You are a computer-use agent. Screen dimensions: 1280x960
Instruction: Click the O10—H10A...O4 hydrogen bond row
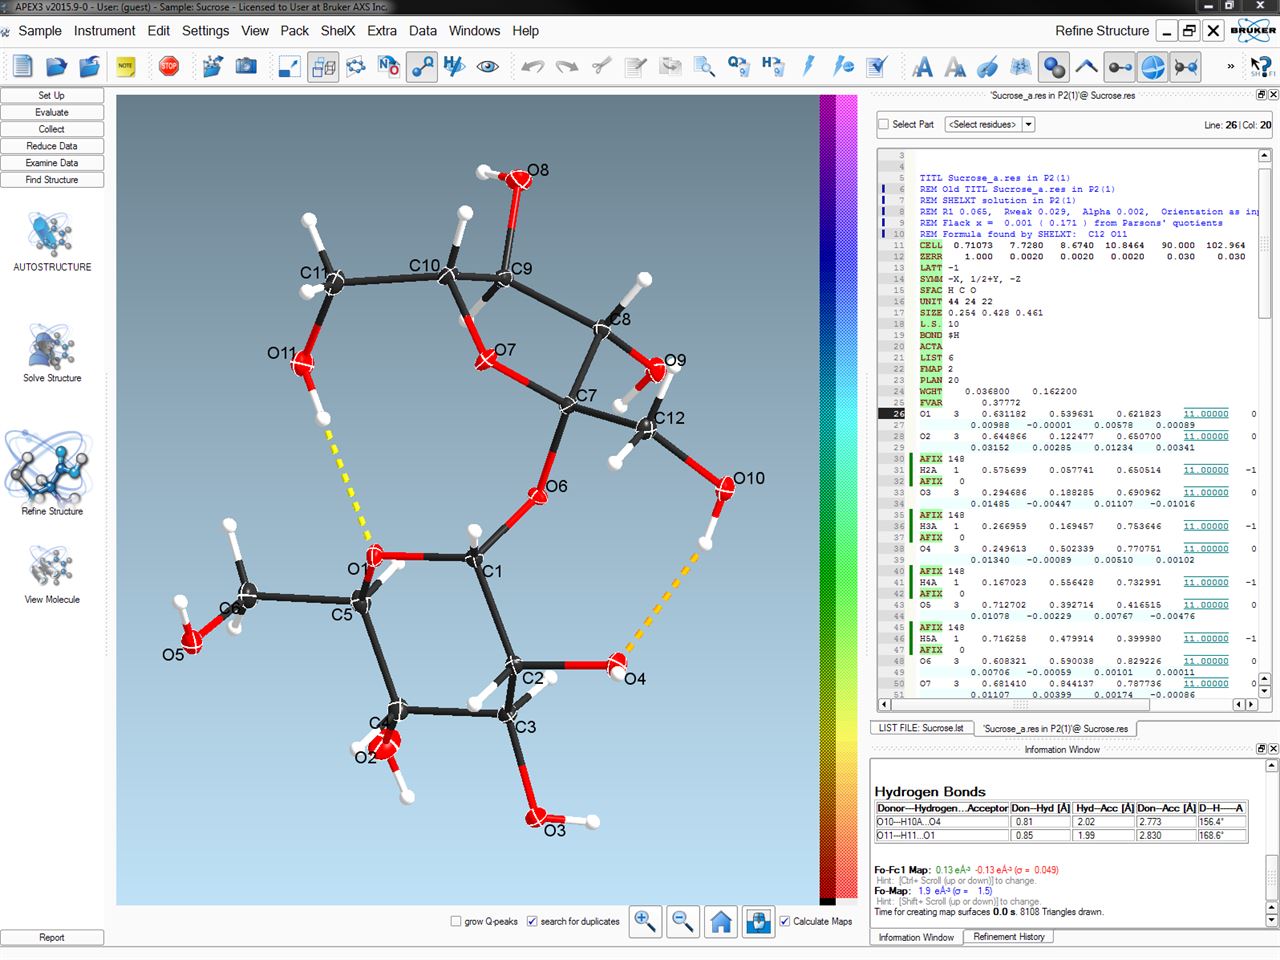1060,822
